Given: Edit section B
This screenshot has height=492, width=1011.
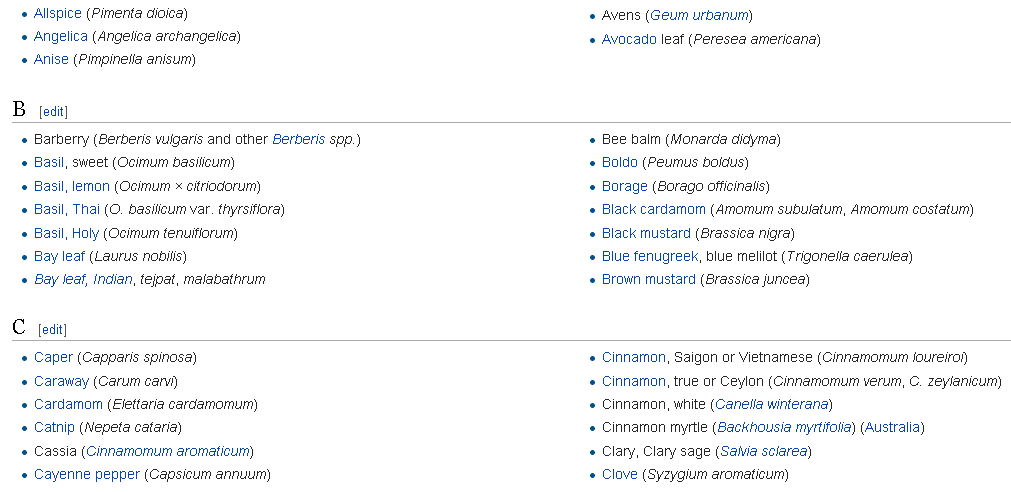Looking at the screenshot, I should 53,112.
